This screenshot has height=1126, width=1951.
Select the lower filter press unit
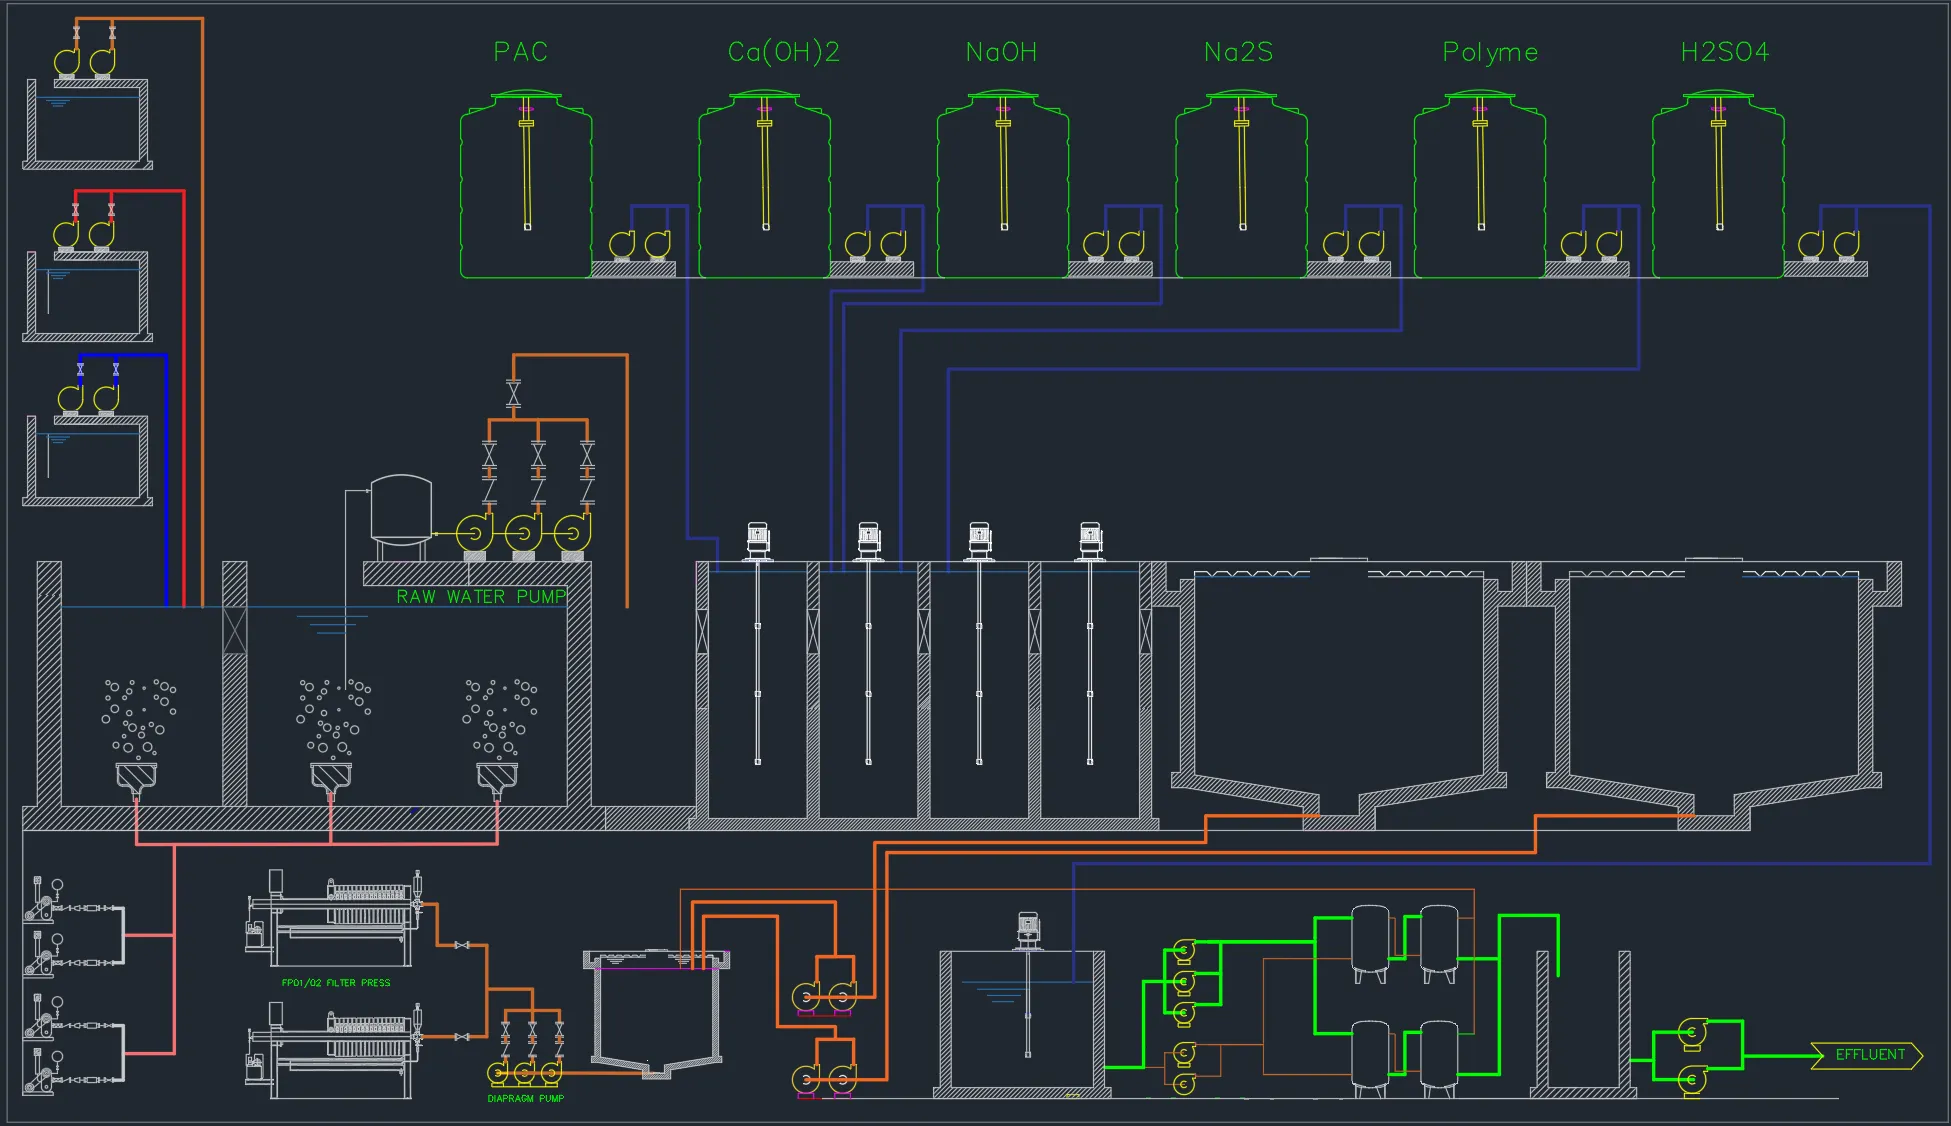point(334,1050)
